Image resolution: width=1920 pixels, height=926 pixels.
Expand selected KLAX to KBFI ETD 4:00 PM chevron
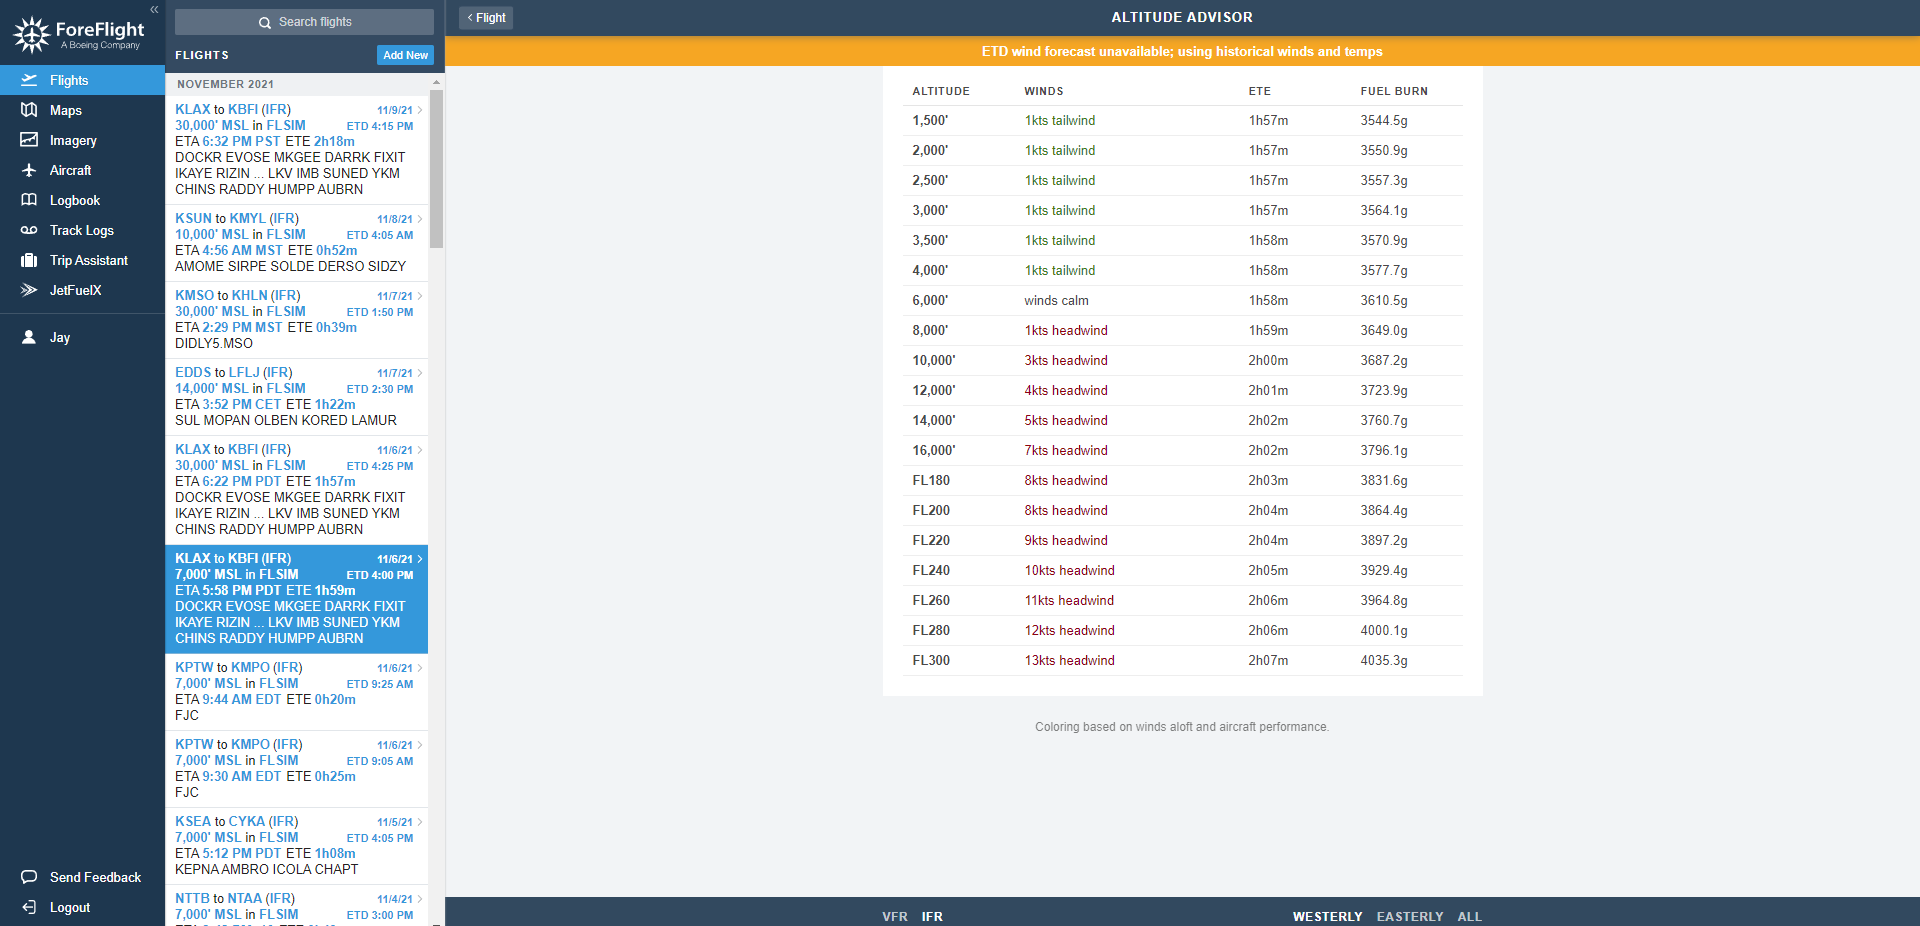420,559
